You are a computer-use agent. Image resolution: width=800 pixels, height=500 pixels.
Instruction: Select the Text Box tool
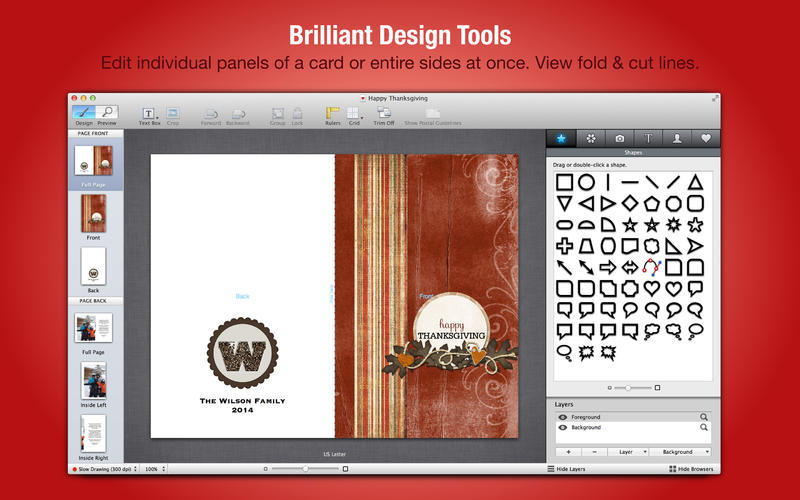(x=149, y=113)
